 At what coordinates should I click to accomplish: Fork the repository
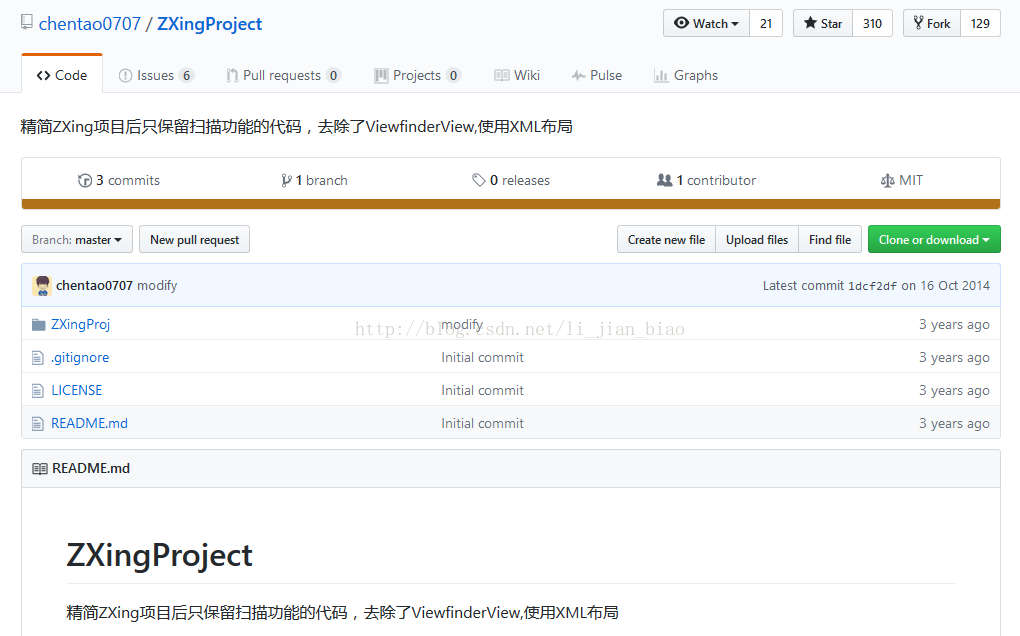[x=932, y=23]
